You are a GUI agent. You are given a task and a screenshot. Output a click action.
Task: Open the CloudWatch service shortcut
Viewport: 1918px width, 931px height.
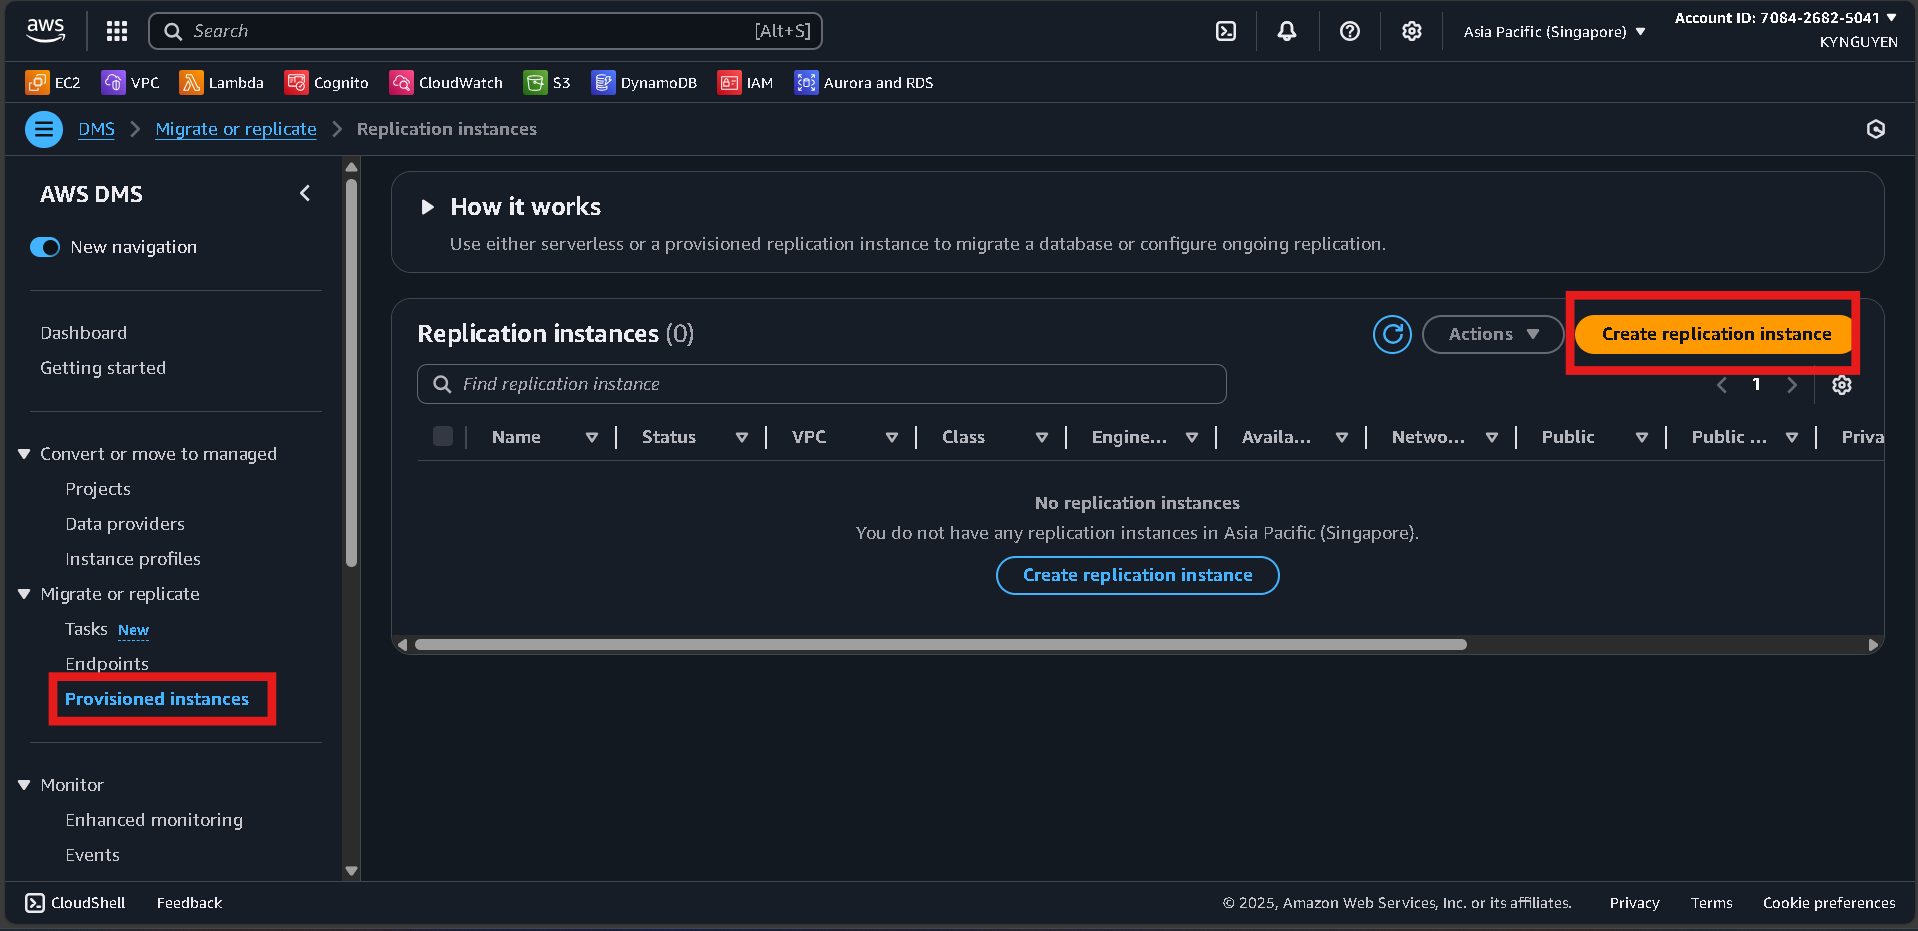pyautogui.click(x=446, y=82)
